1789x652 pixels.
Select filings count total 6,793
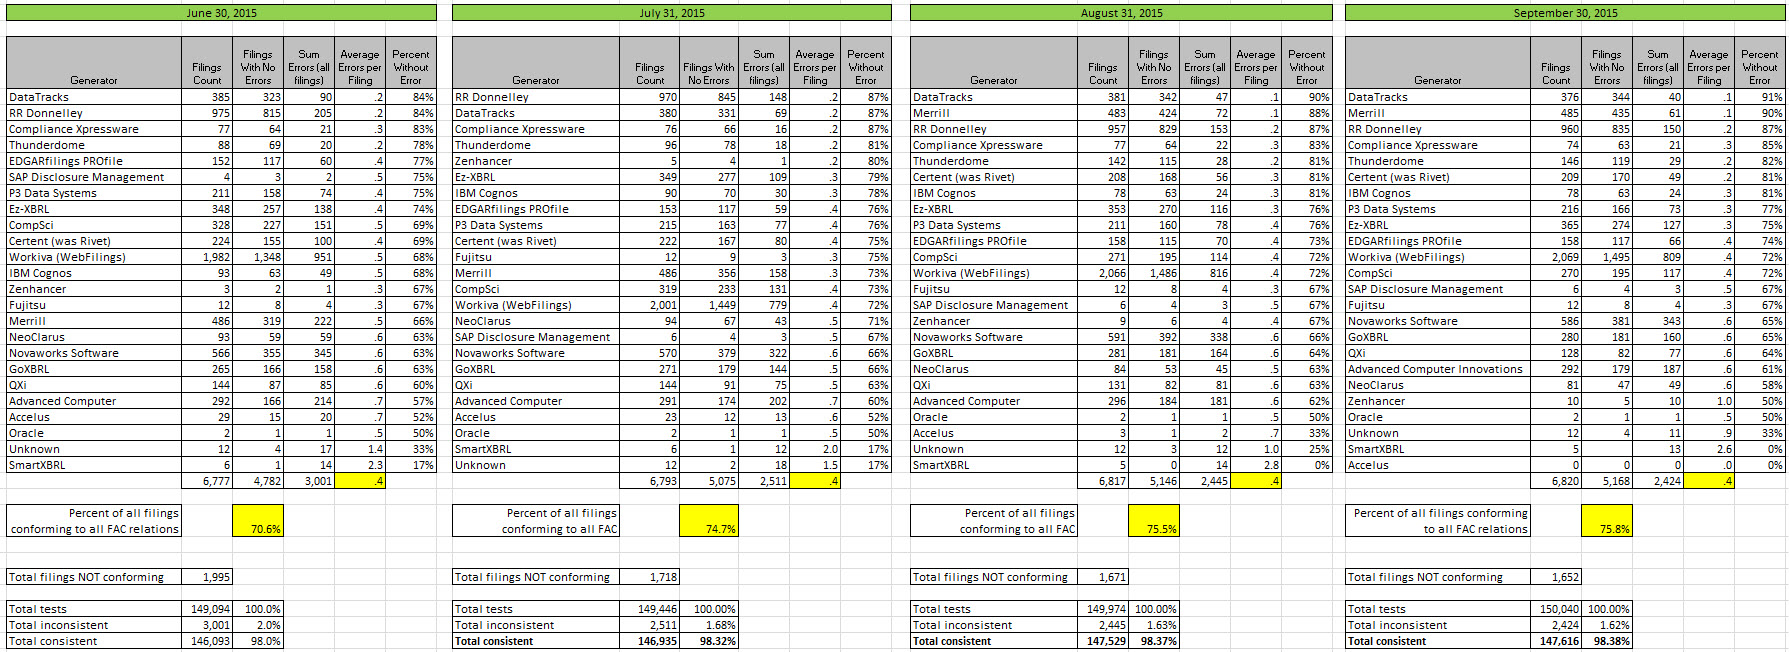[650, 481]
